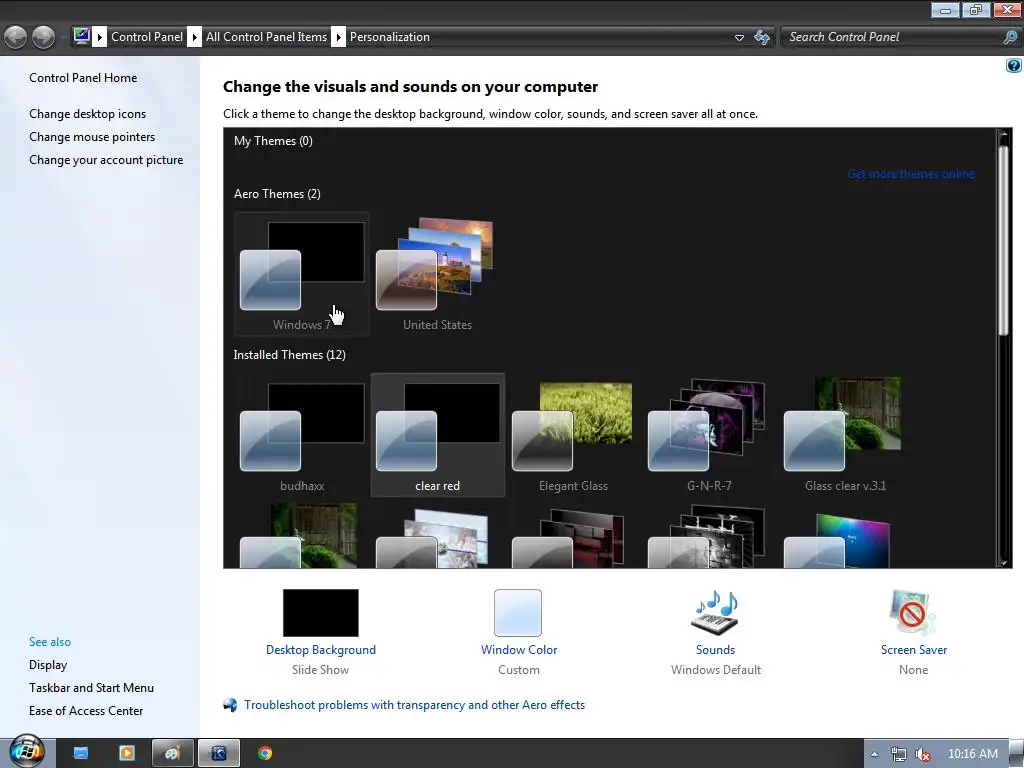Screen dimensions: 1024x768
Task: Open the Windows Start menu orb
Action: (x=27, y=751)
